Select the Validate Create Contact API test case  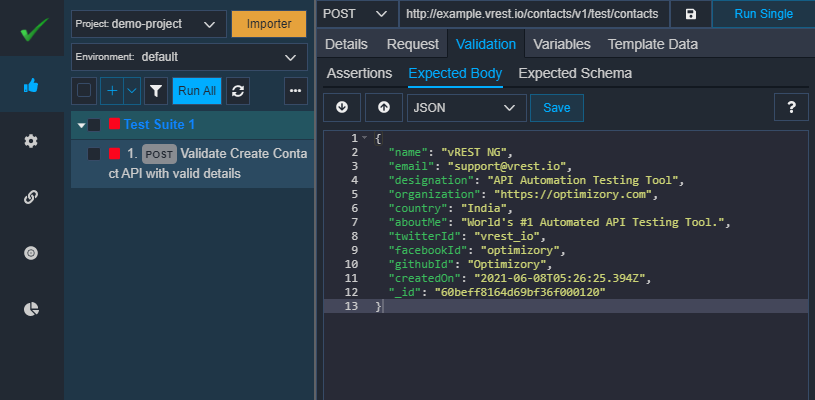192,164
